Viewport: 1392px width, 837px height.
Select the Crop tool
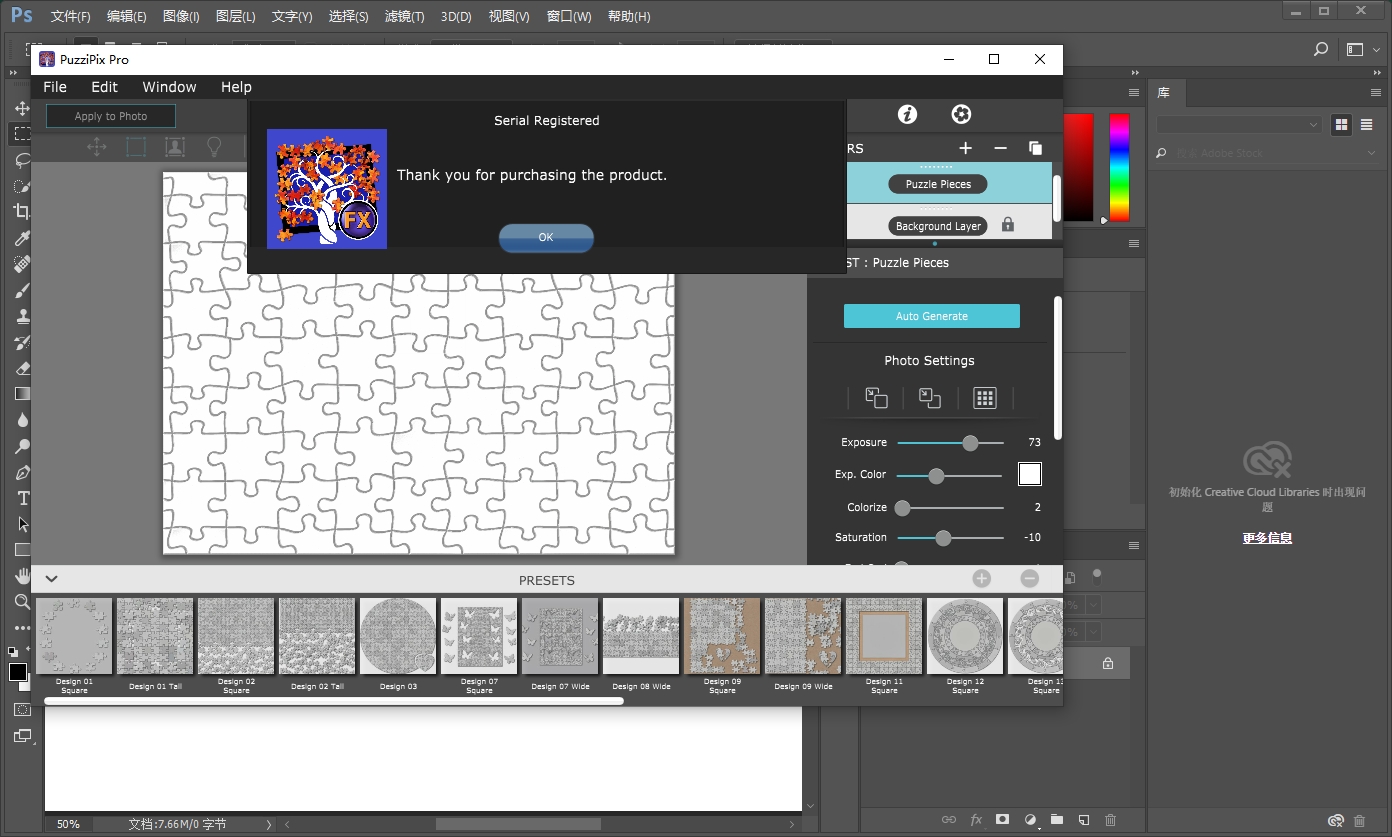[22, 212]
